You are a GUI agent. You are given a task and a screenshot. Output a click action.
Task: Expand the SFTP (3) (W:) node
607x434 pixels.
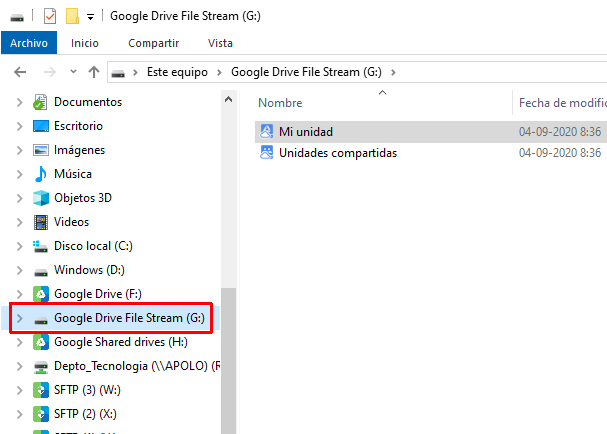tap(20, 390)
